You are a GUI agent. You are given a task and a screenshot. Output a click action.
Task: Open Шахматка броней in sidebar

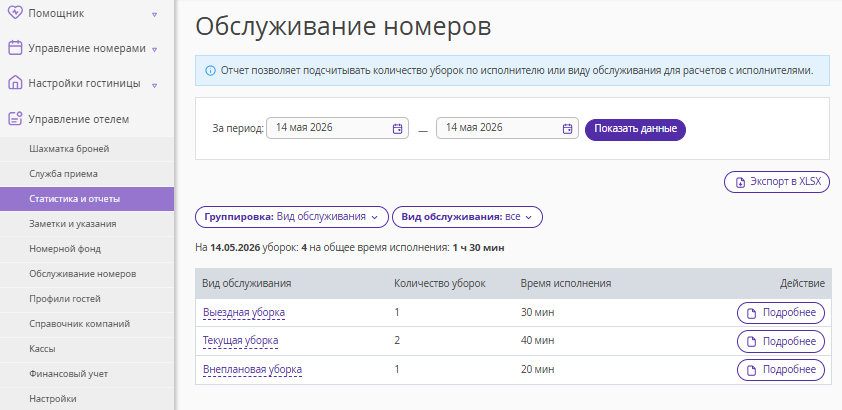tap(87, 149)
